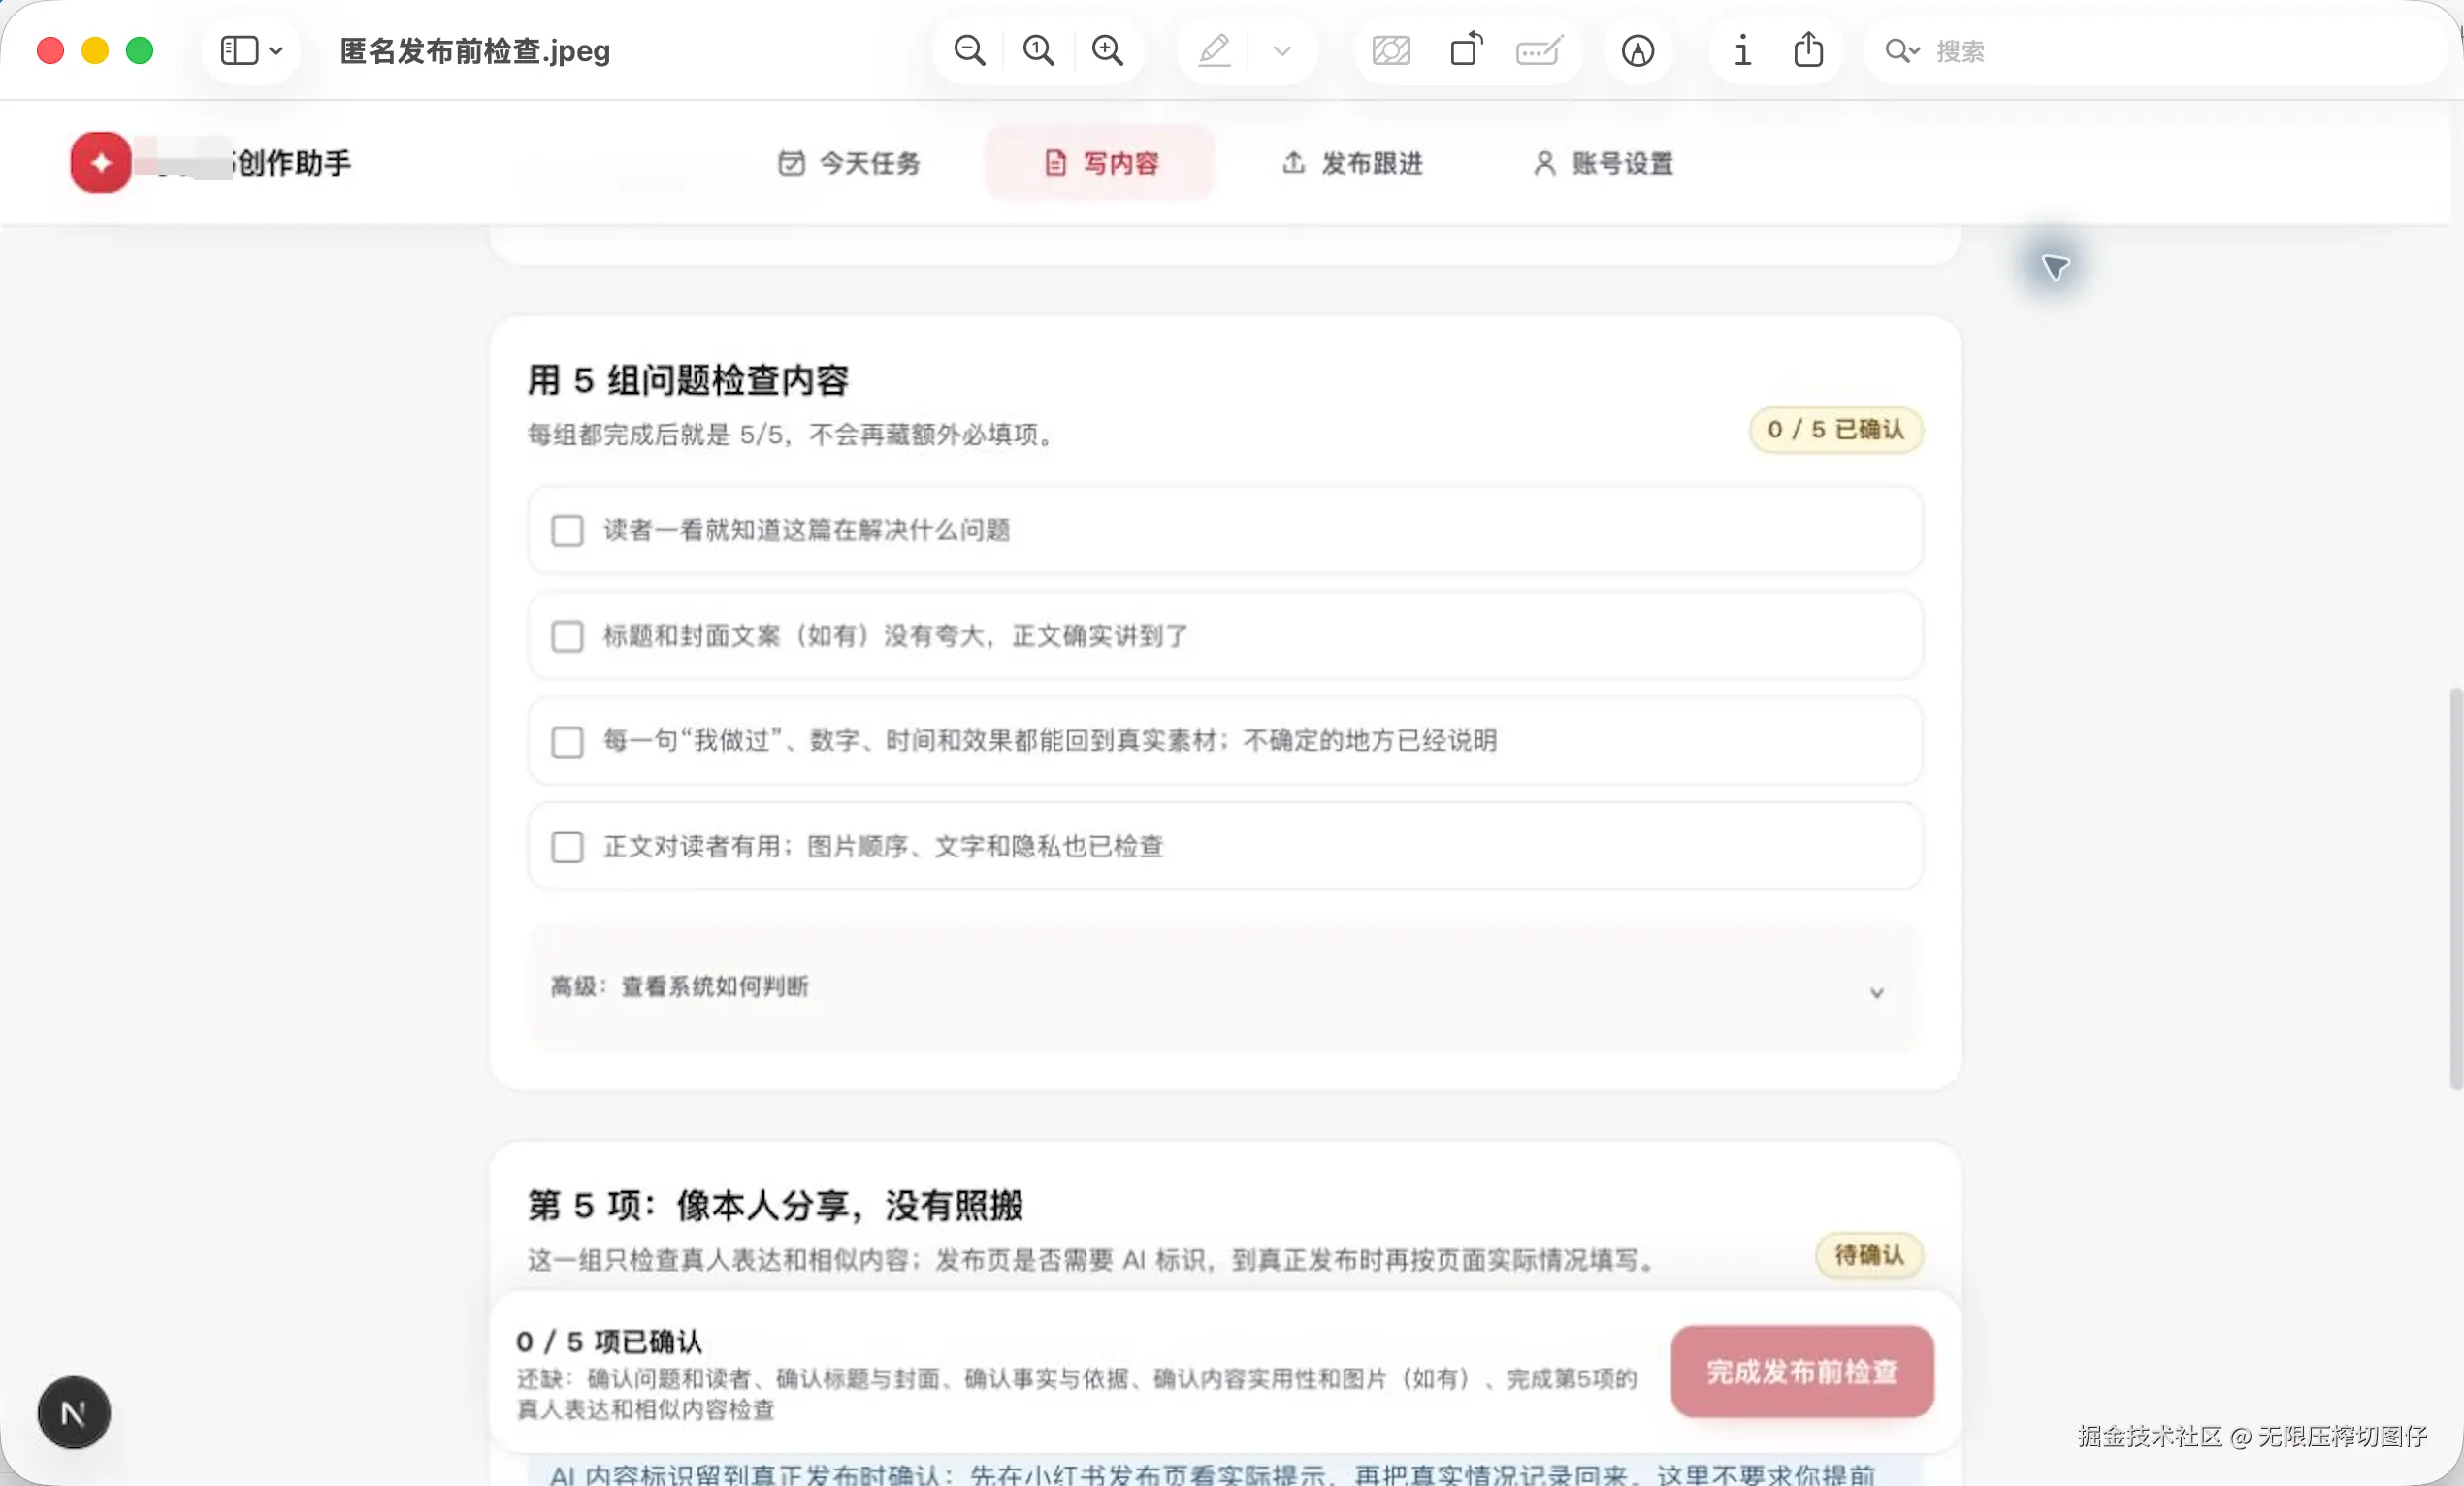Switch to the 写内容 tab
The image size is (2464, 1486).
coord(1100,163)
